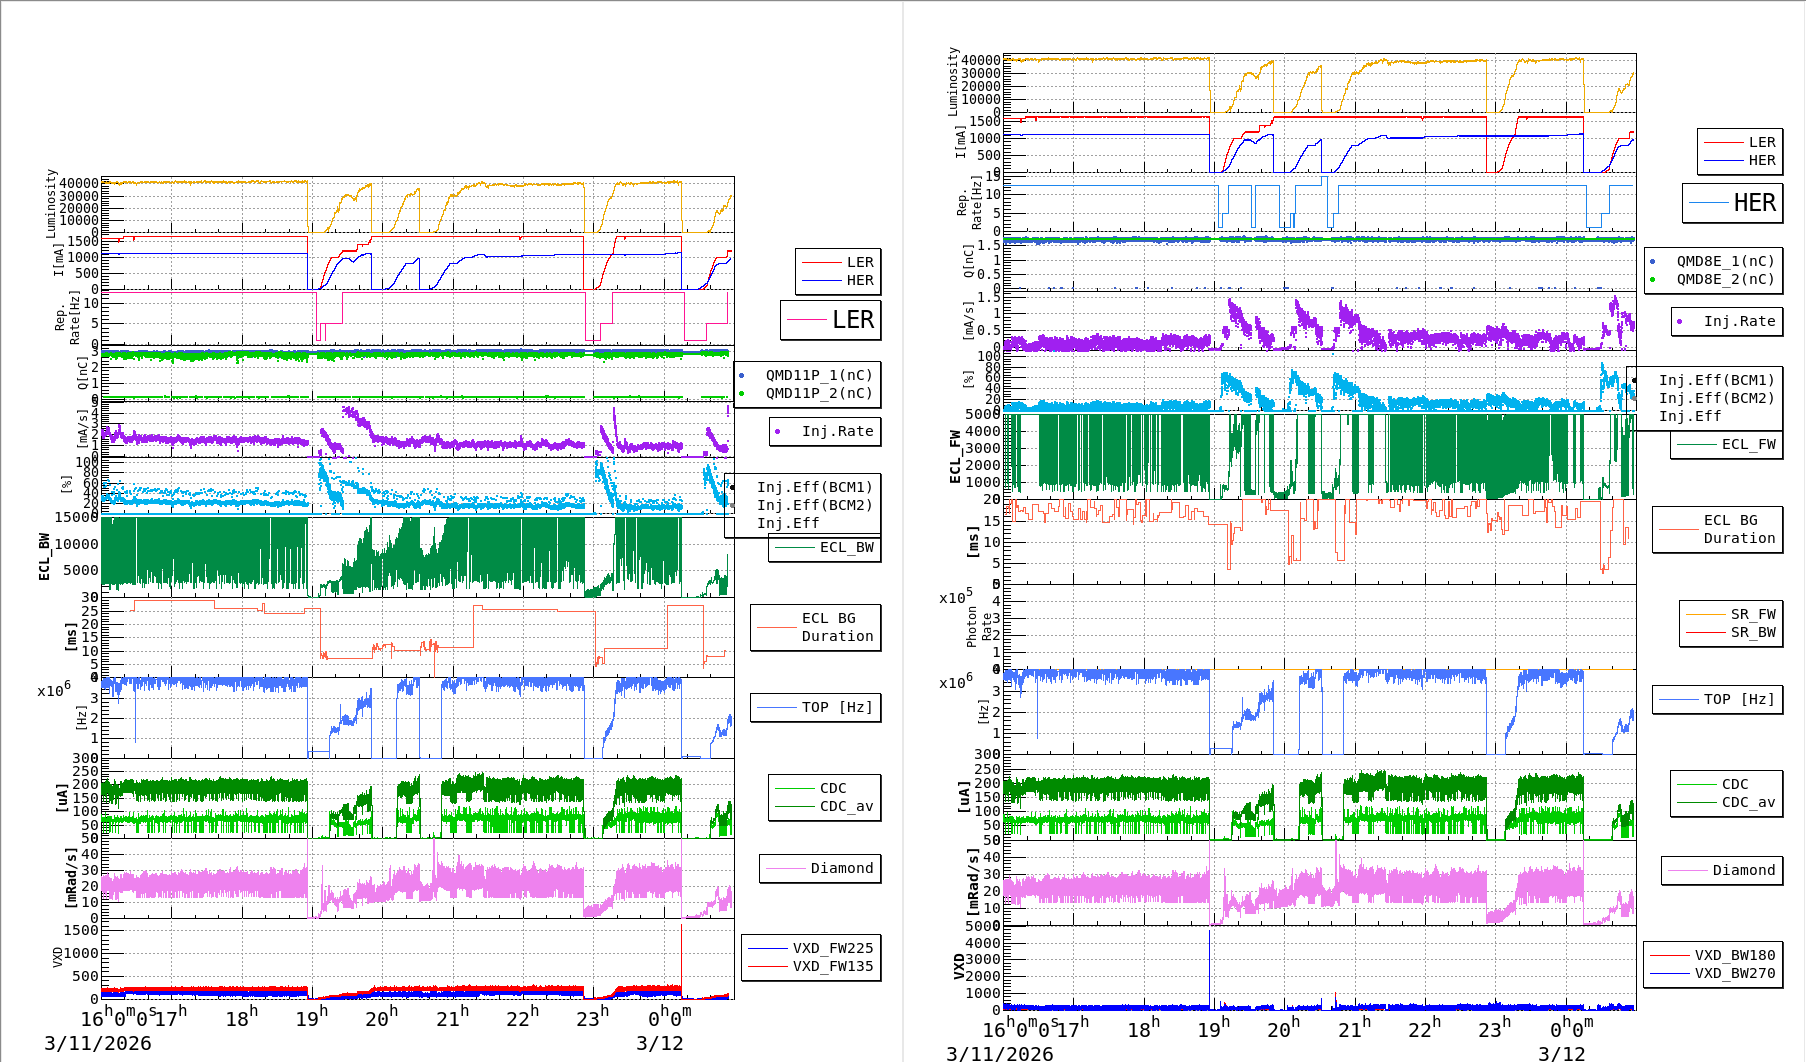
Task: Click the SR_FW legend entry
Action: pyautogui.click(x=1753, y=614)
